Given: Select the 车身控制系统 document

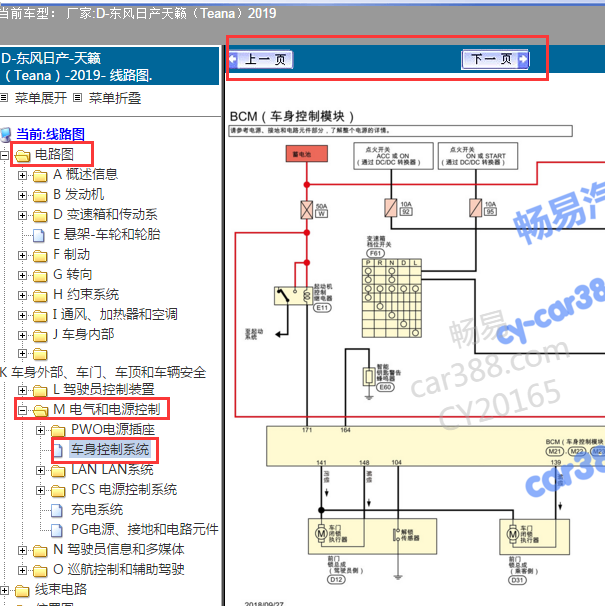Looking at the screenshot, I should [x=110, y=449].
